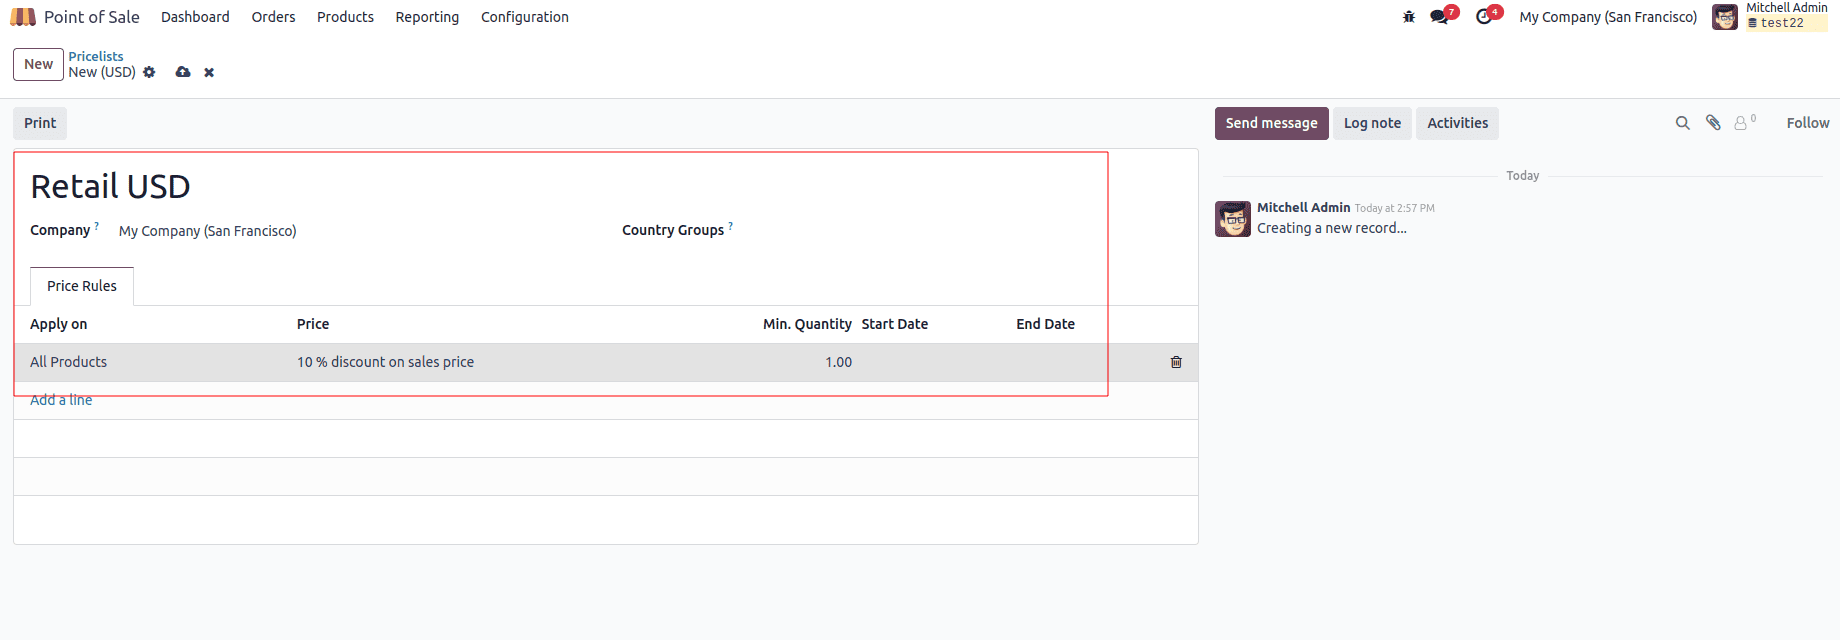Click the Send message button
Image resolution: width=1840 pixels, height=640 pixels.
[x=1271, y=123]
